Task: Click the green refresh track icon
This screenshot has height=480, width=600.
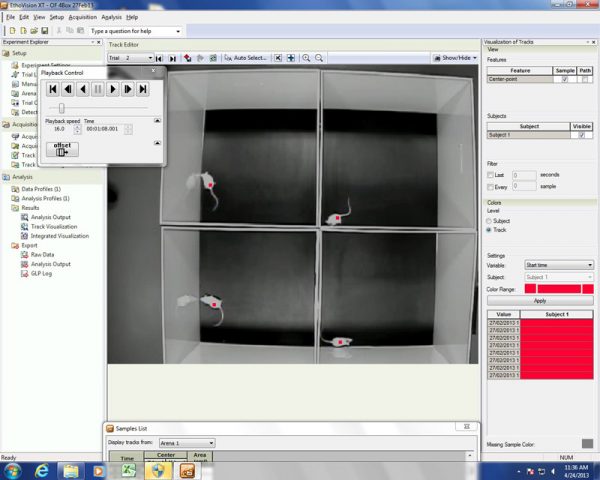Action: (x=213, y=58)
